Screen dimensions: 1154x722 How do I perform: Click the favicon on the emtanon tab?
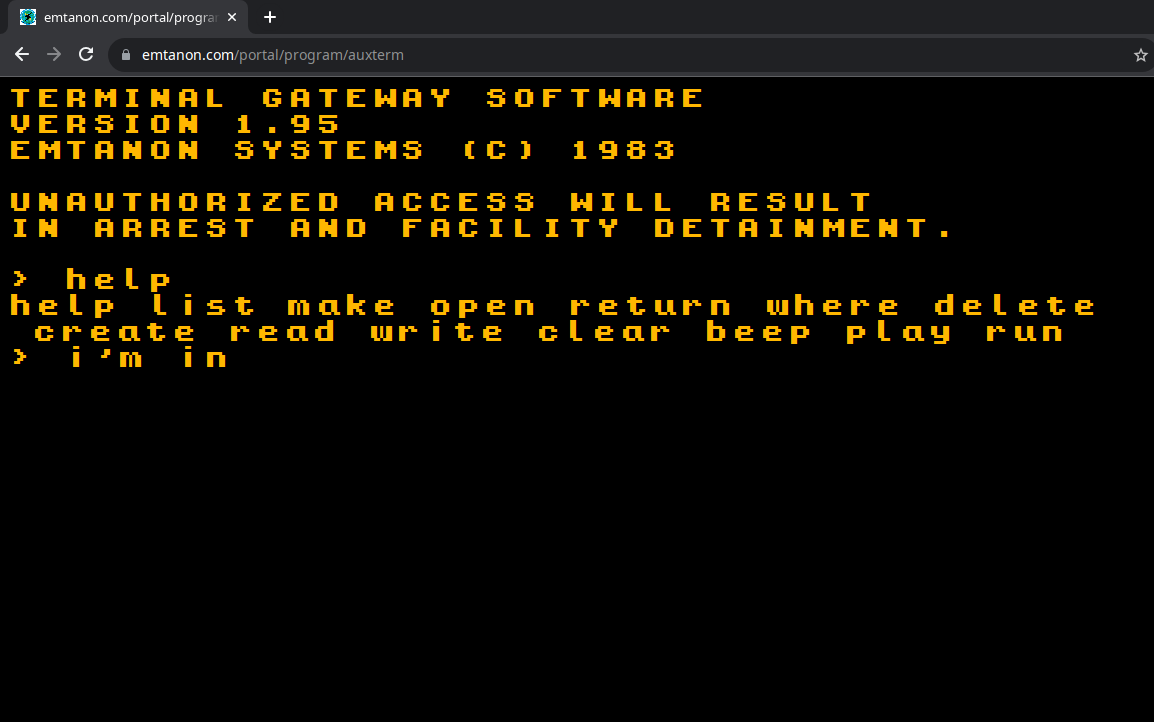coord(28,17)
